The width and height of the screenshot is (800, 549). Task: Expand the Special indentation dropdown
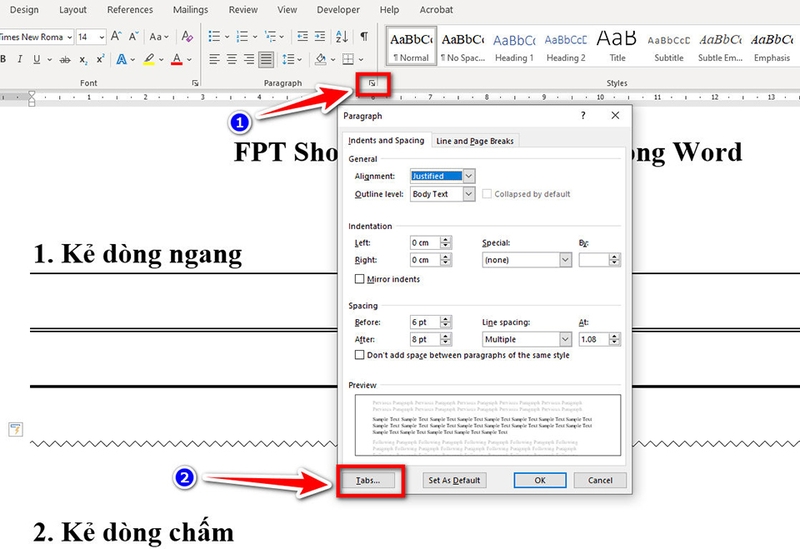(565, 260)
